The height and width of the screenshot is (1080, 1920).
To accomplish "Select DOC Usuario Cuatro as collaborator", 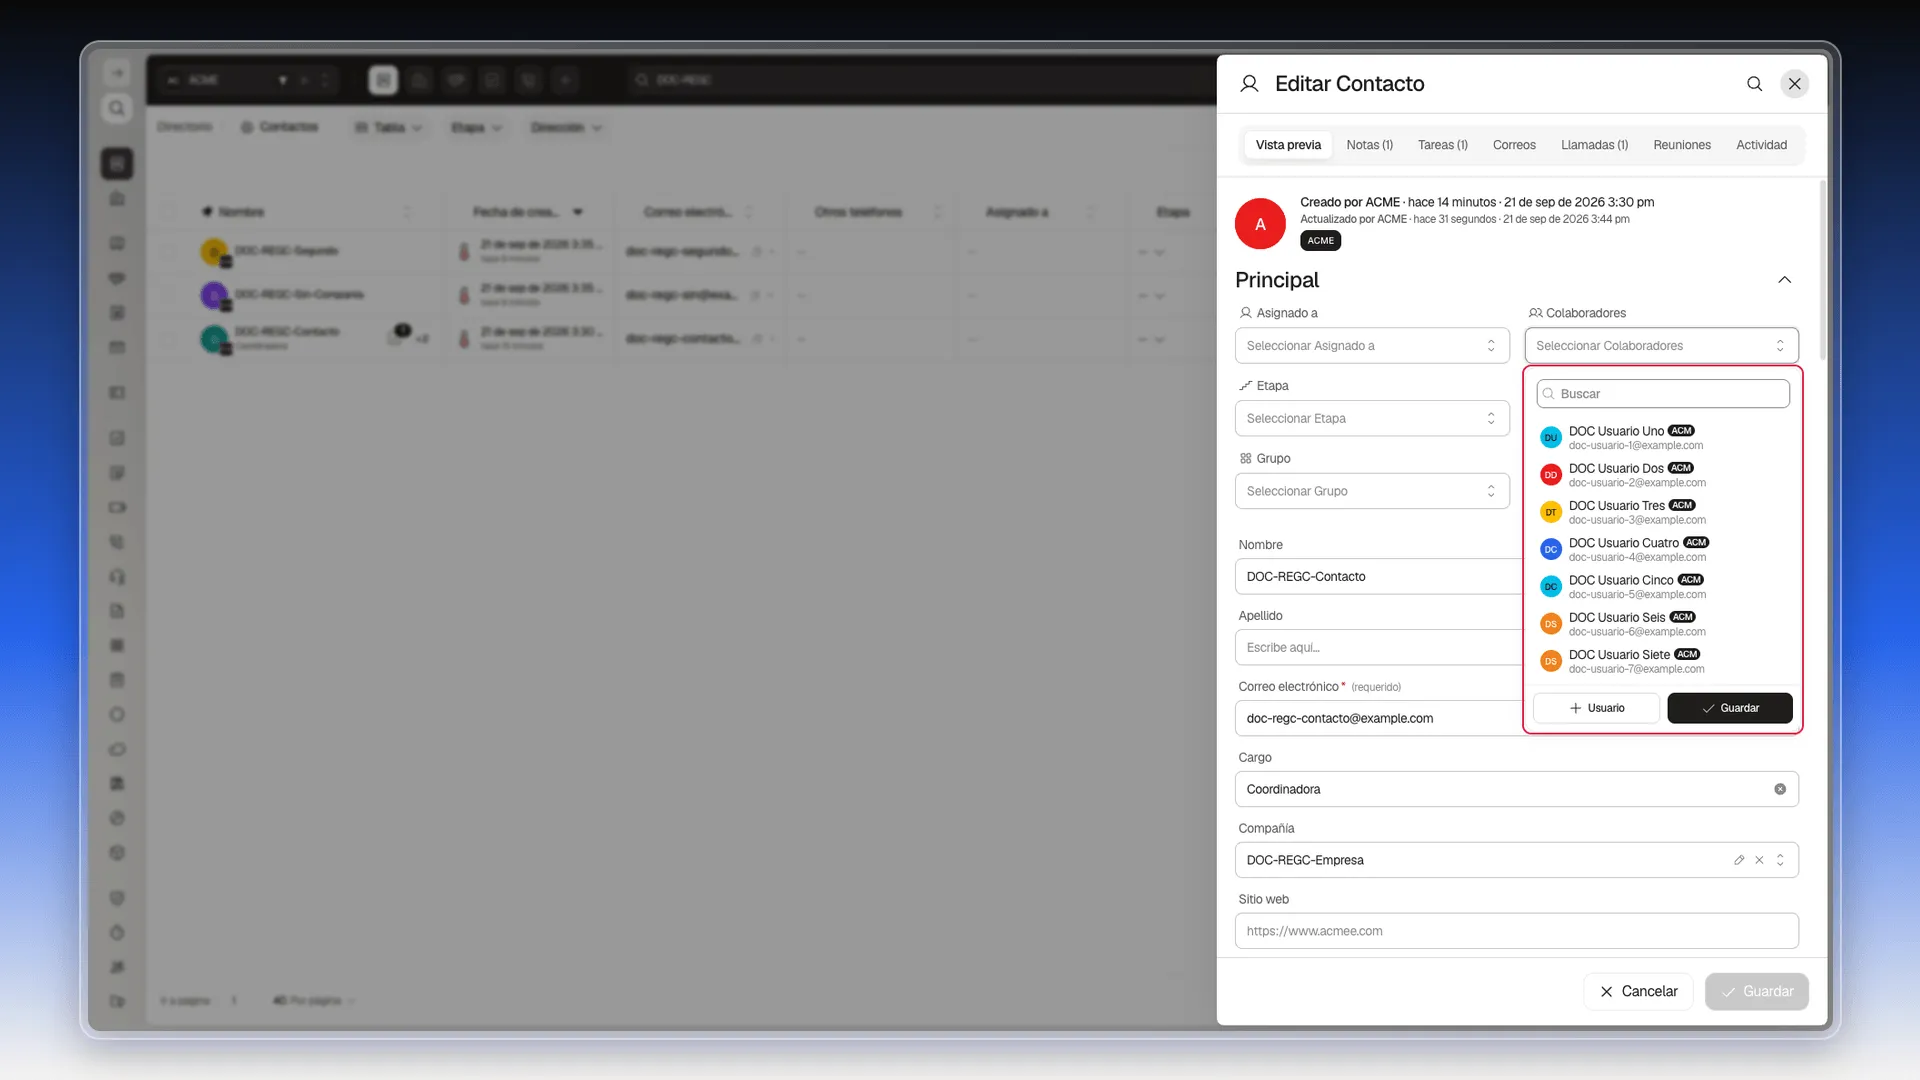I will pyautogui.click(x=1663, y=549).
